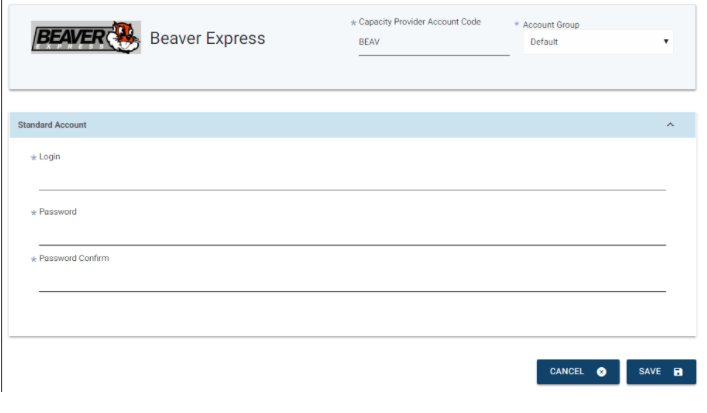The height and width of the screenshot is (413, 707).
Task: Click the floppy disk icon on Save
Action: (x=678, y=372)
